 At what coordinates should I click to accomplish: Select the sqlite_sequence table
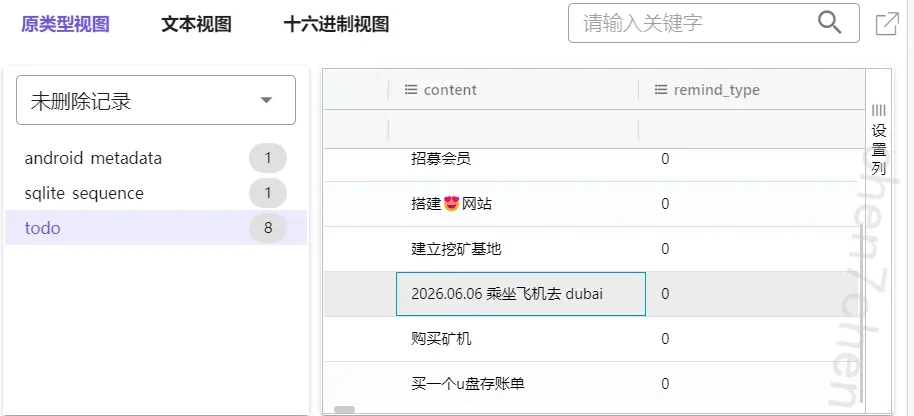point(84,193)
